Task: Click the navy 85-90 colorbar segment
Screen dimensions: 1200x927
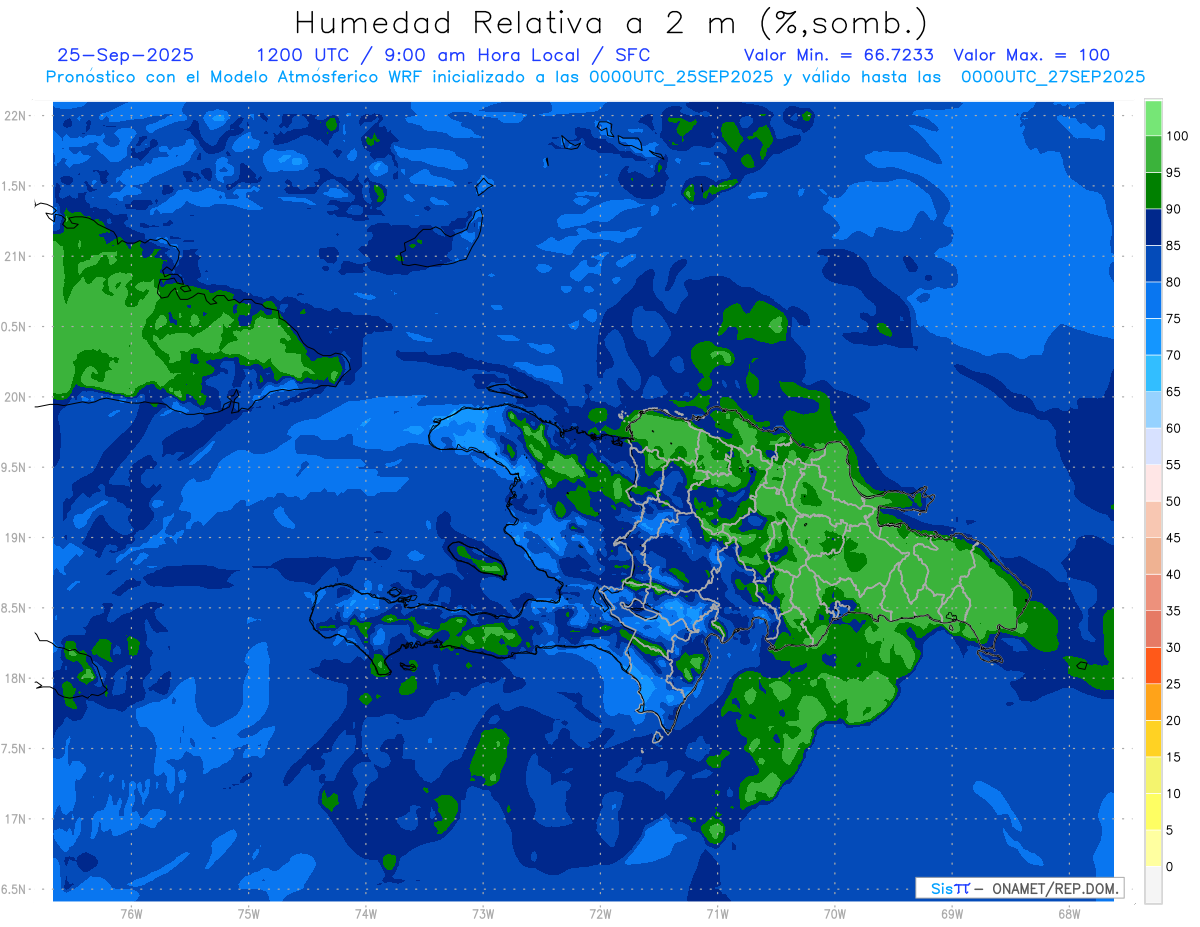Action: [x=1153, y=227]
